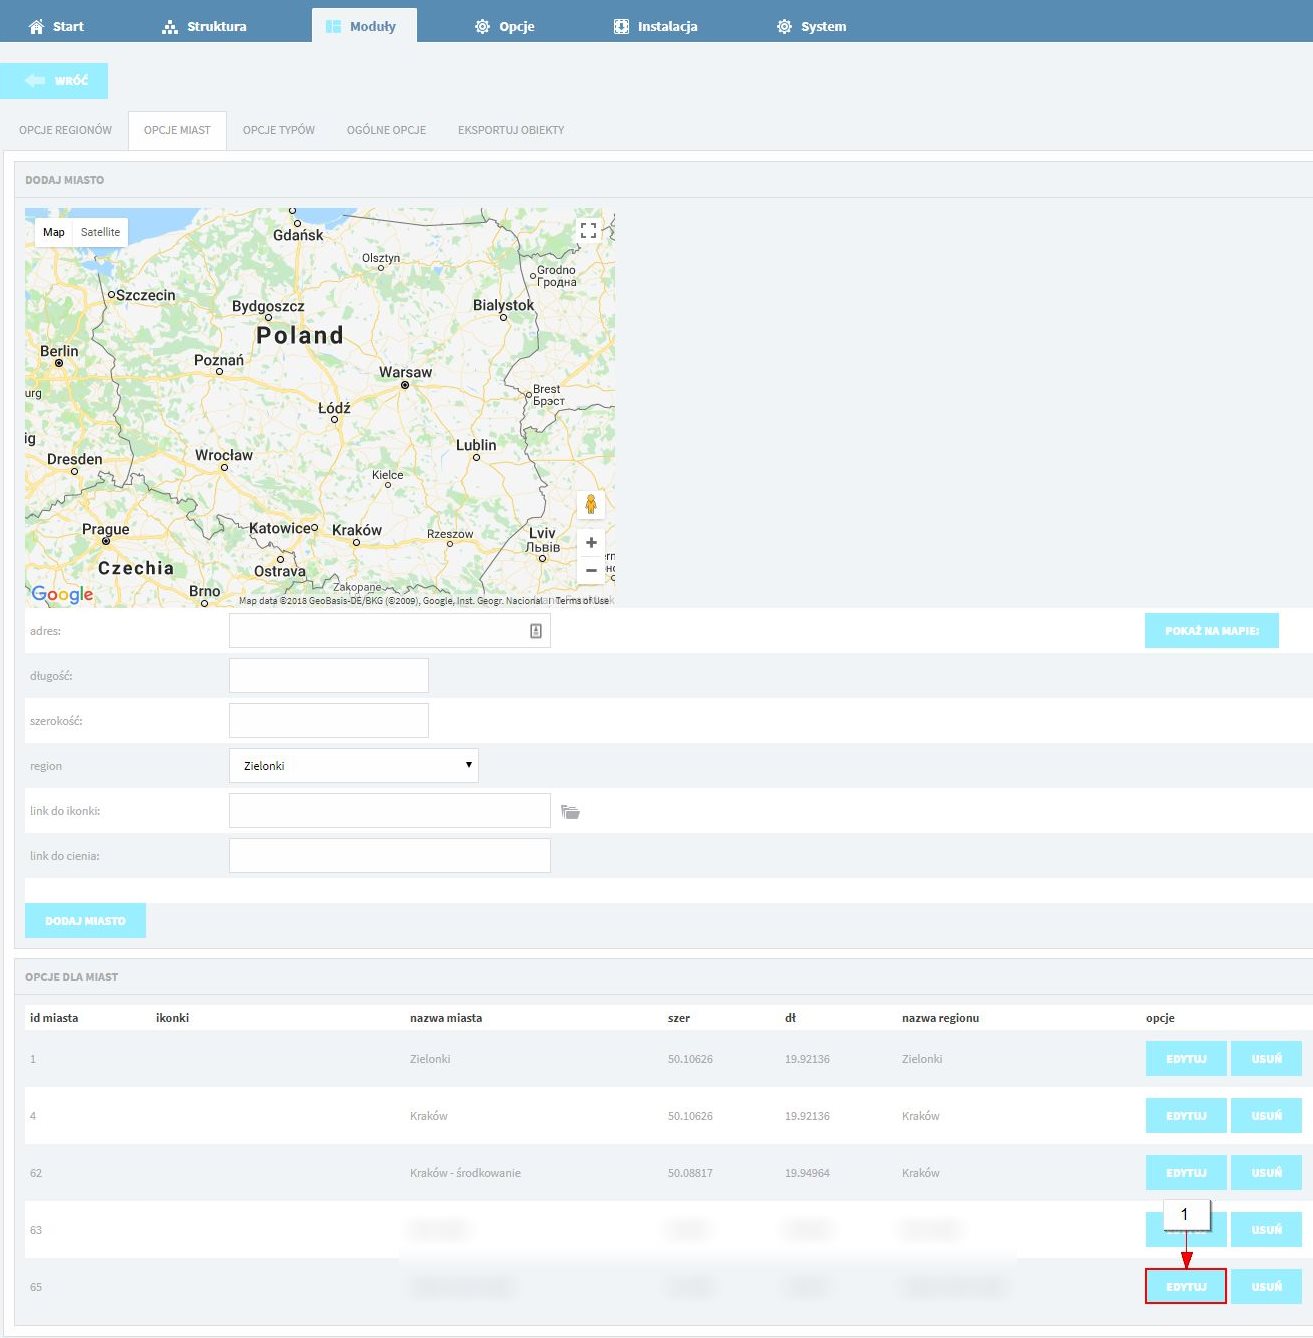The height and width of the screenshot is (1338, 1313).
Task: Click the Warsaw label on the map
Action: point(405,372)
